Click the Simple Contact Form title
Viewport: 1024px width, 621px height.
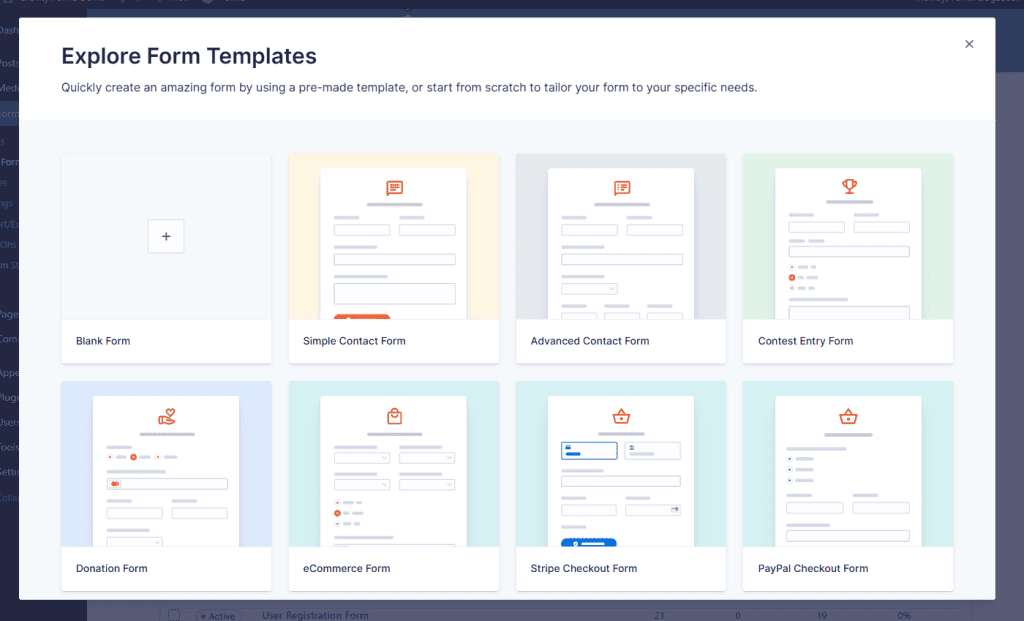coord(354,341)
